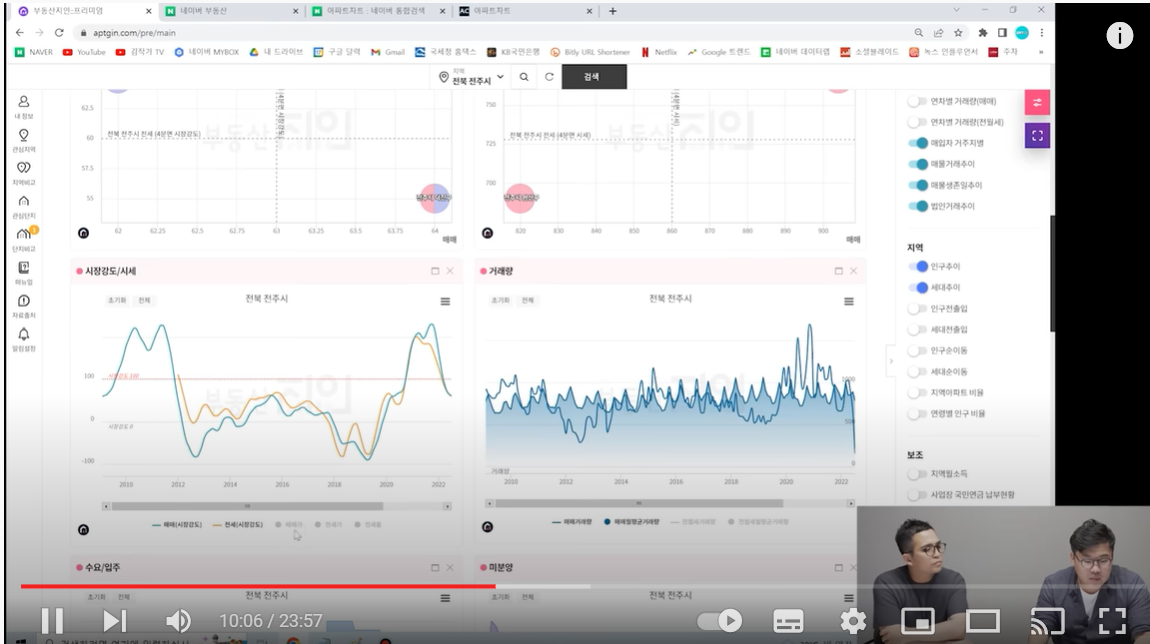Open YouTube video settings gear
Image resolution: width=1150 pixels, height=644 pixels.
point(853,621)
